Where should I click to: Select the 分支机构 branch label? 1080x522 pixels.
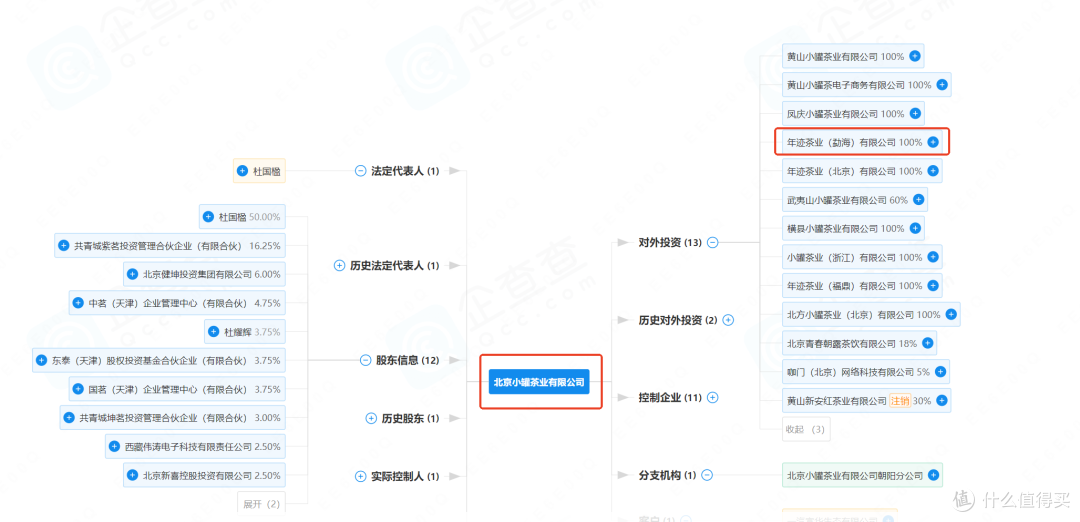(x=660, y=475)
